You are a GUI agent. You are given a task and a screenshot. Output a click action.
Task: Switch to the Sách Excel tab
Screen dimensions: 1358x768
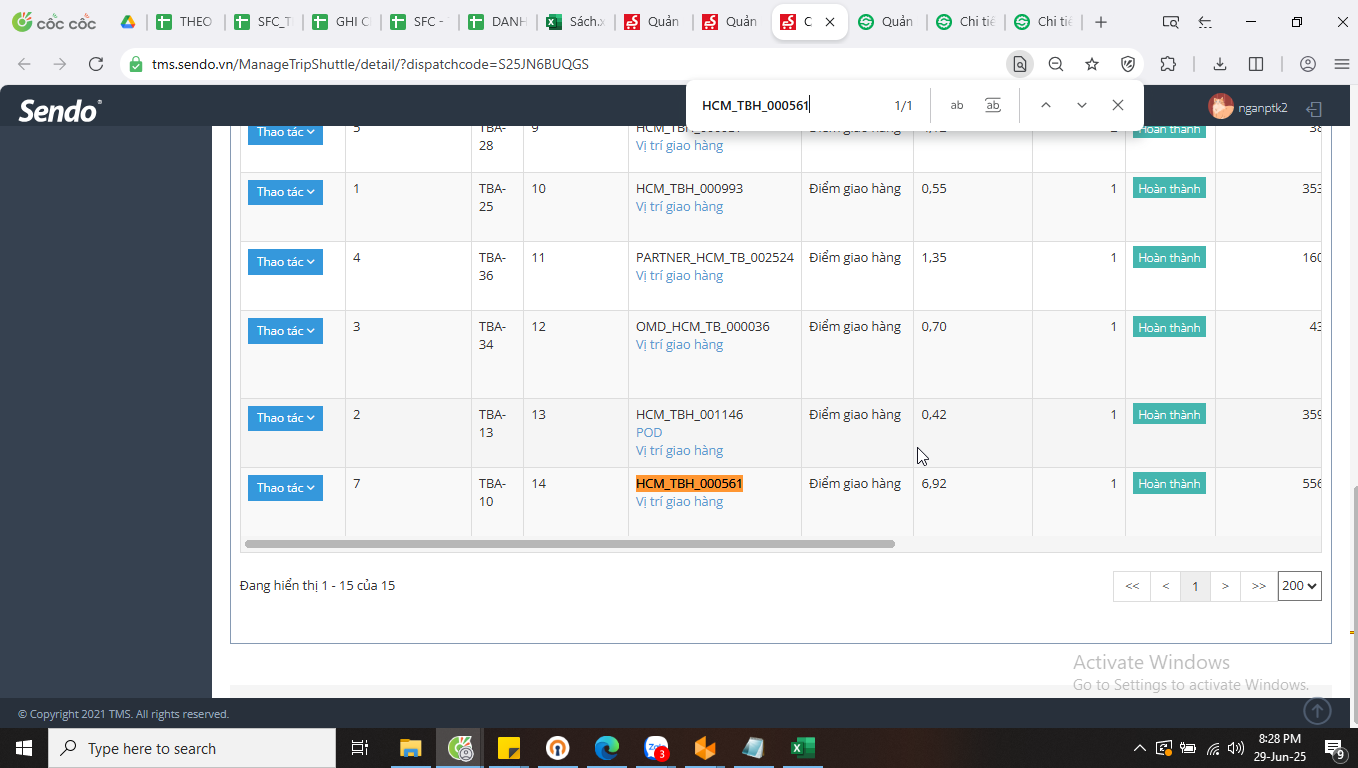tap(574, 22)
